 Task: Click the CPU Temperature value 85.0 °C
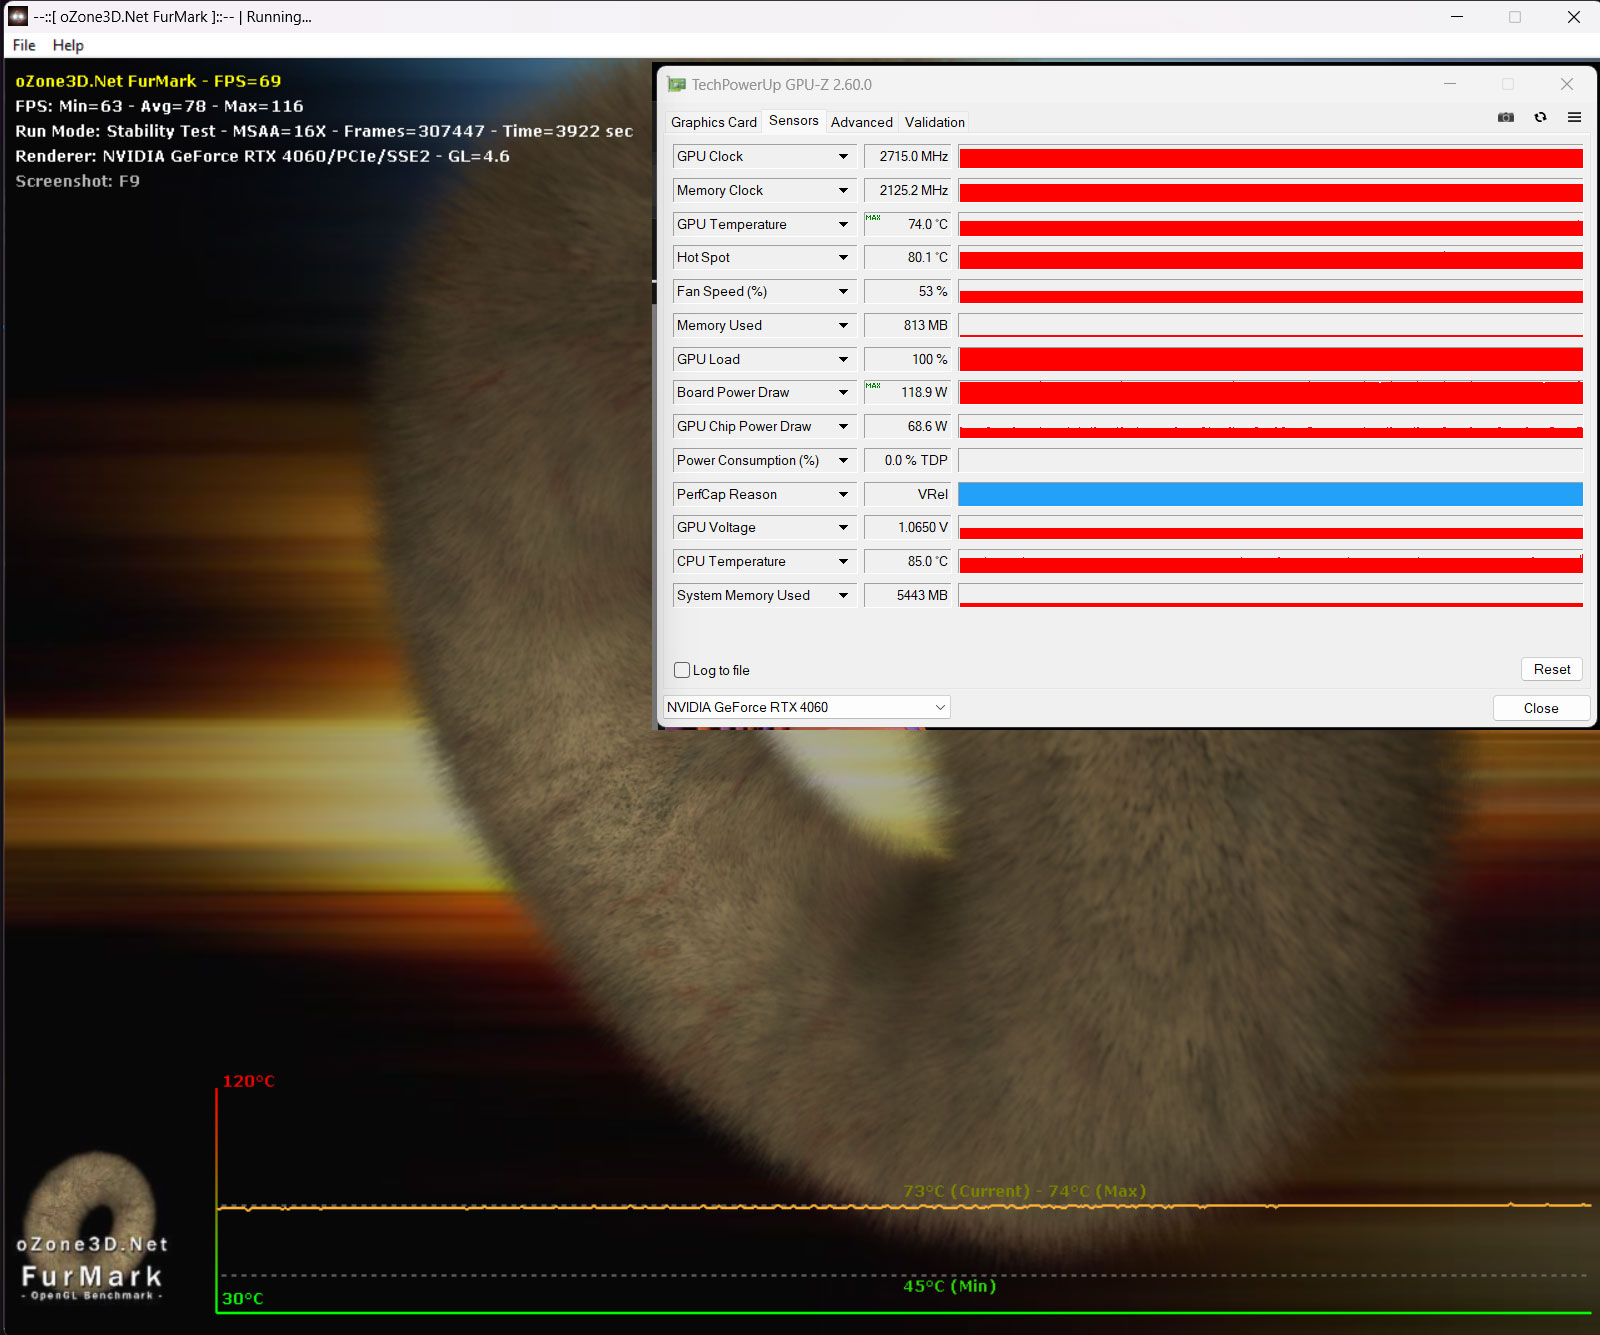[x=907, y=562]
